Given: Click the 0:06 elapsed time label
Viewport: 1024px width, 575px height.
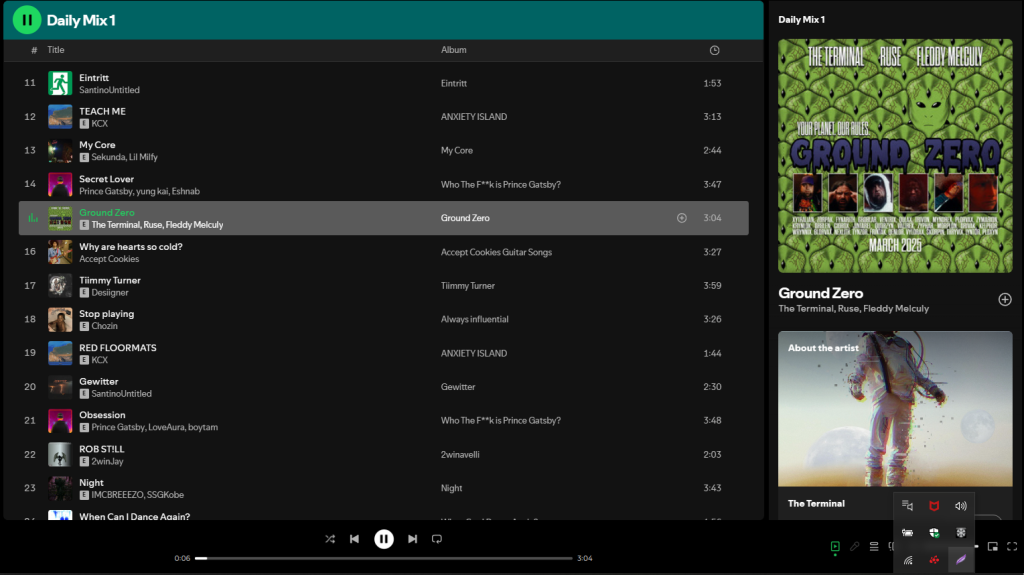Looking at the screenshot, I should (x=182, y=558).
